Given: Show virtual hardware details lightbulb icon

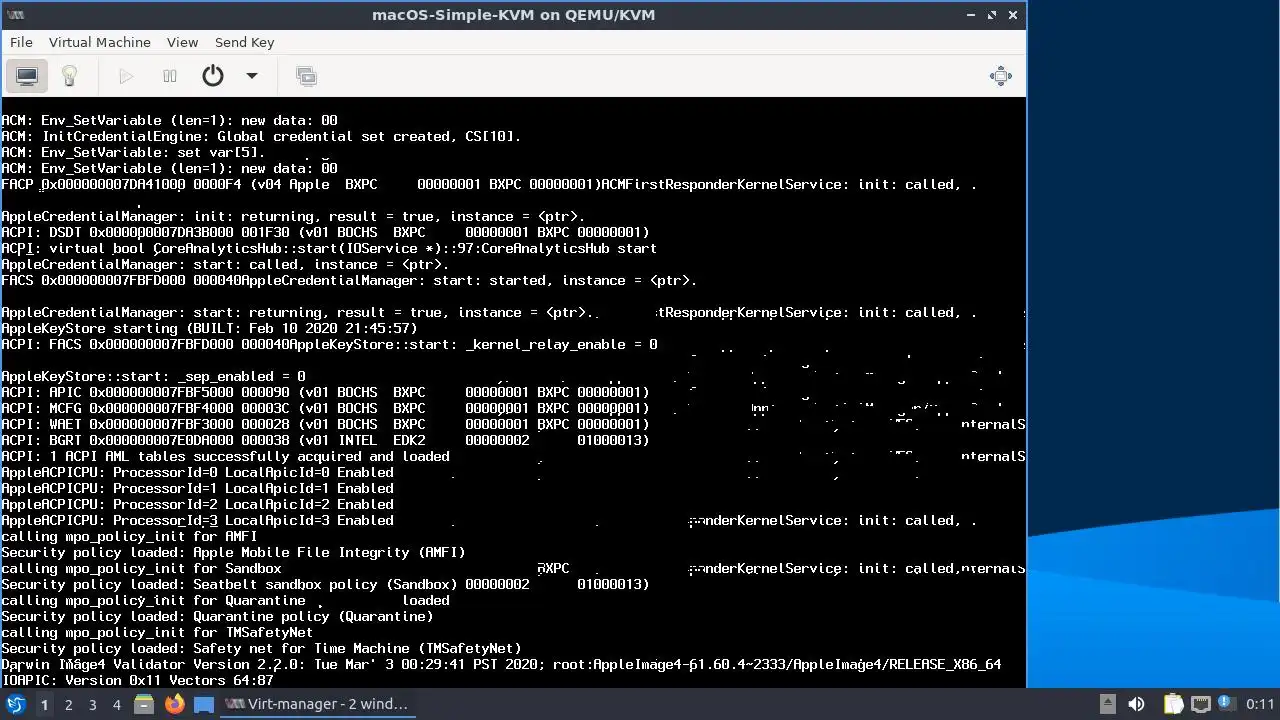Looking at the screenshot, I should tap(69, 76).
